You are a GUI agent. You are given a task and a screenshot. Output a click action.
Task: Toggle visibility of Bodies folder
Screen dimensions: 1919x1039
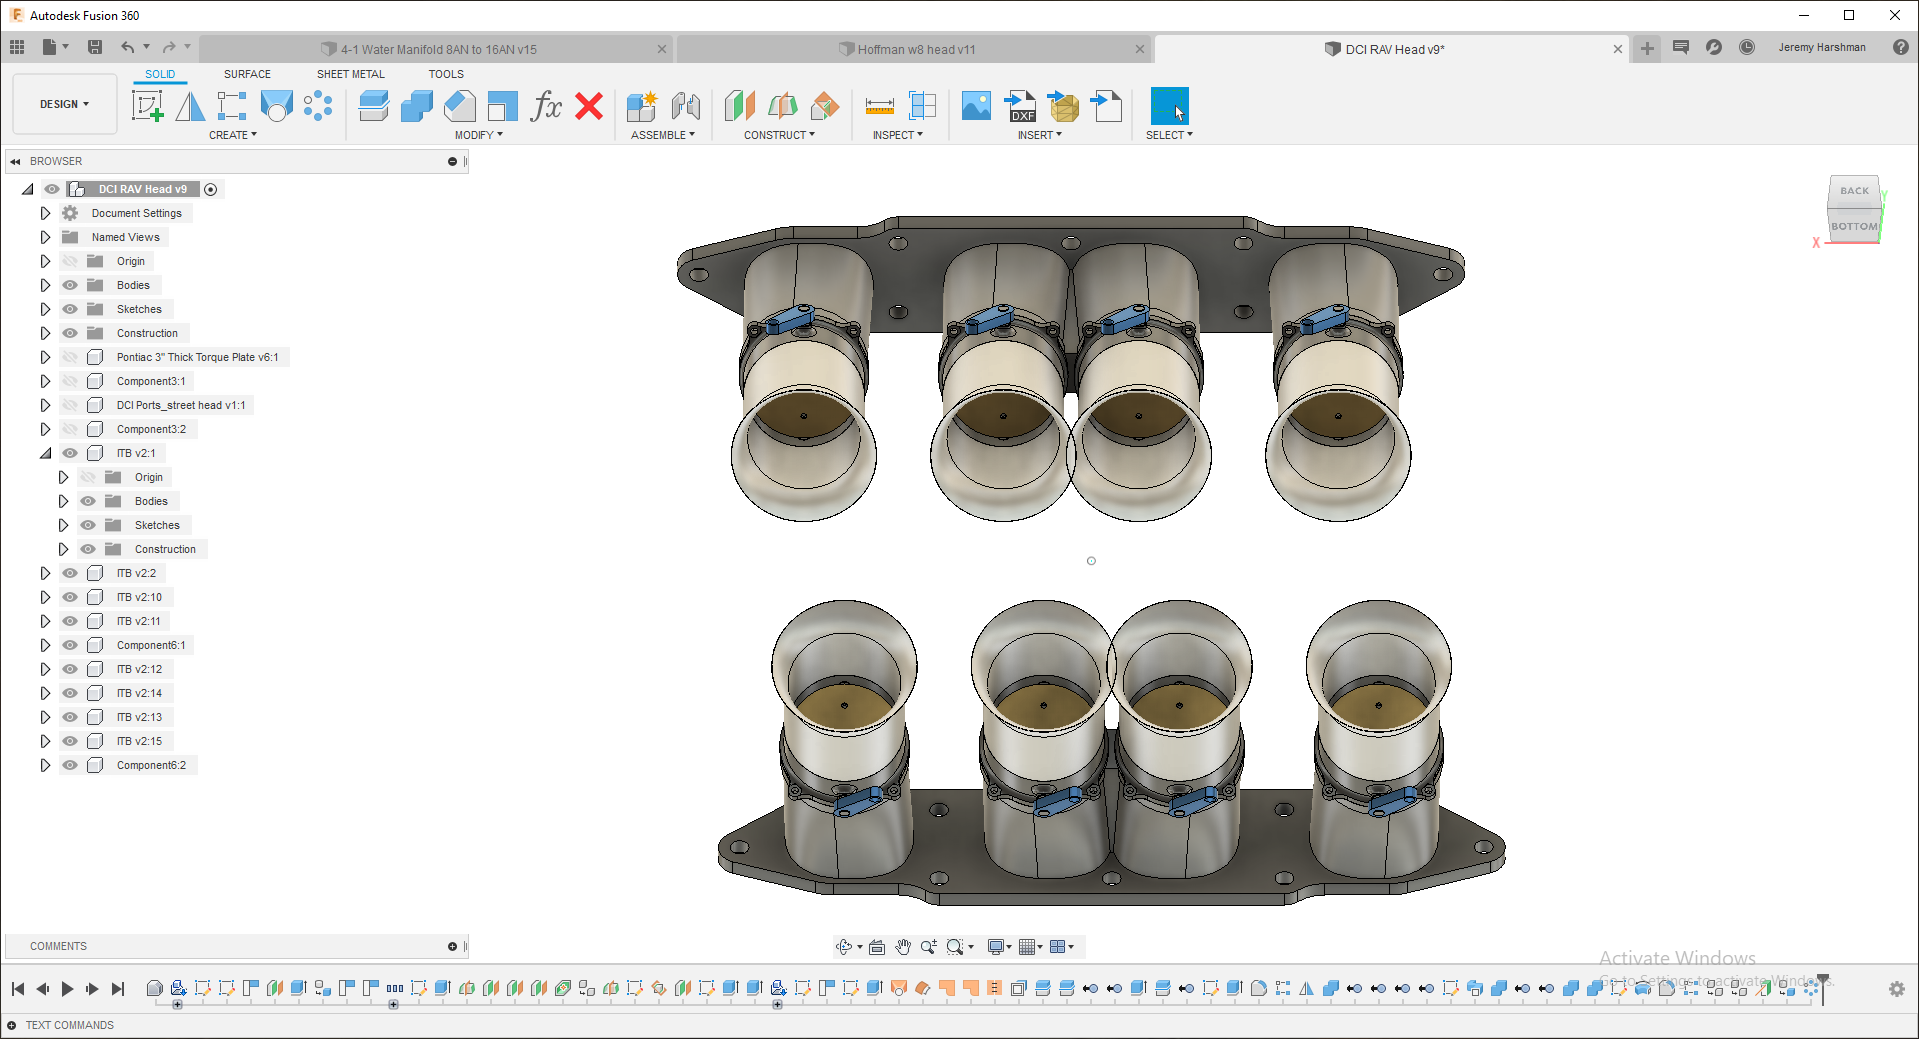pos(70,285)
